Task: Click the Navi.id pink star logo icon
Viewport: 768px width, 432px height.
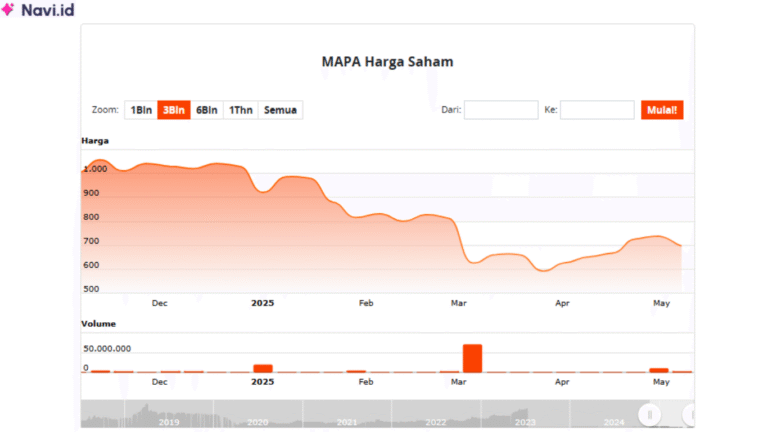Action: pos(8,9)
